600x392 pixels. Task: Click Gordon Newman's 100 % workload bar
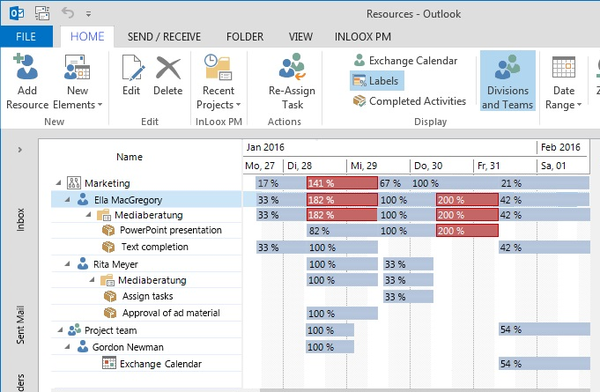pyautogui.click(x=330, y=347)
